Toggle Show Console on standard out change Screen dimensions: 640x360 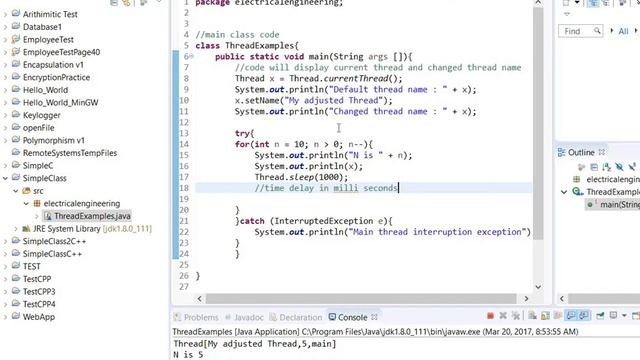[x=571, y=316]
